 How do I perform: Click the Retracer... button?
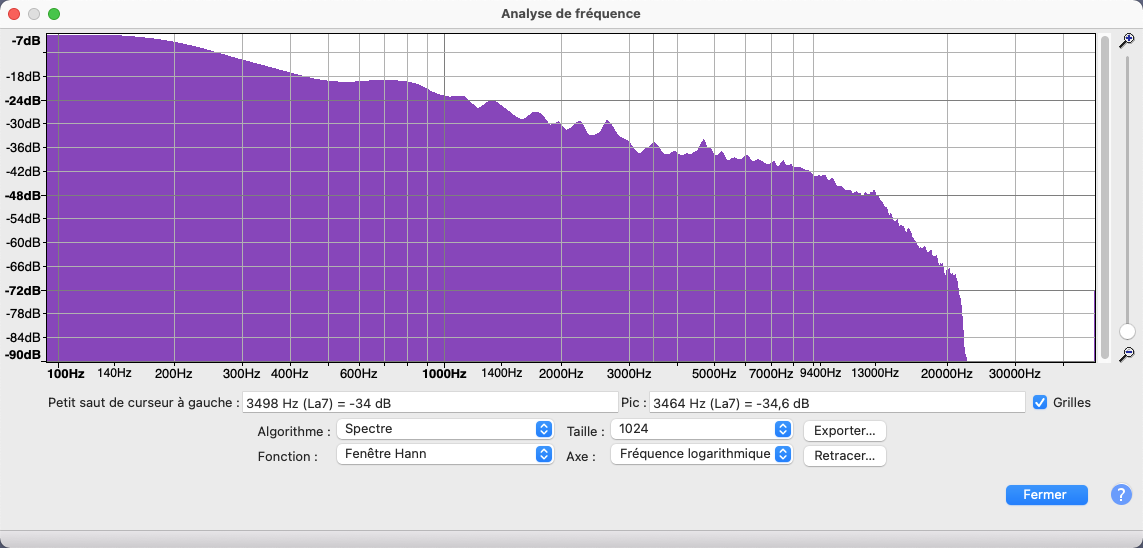coord(844,455)
